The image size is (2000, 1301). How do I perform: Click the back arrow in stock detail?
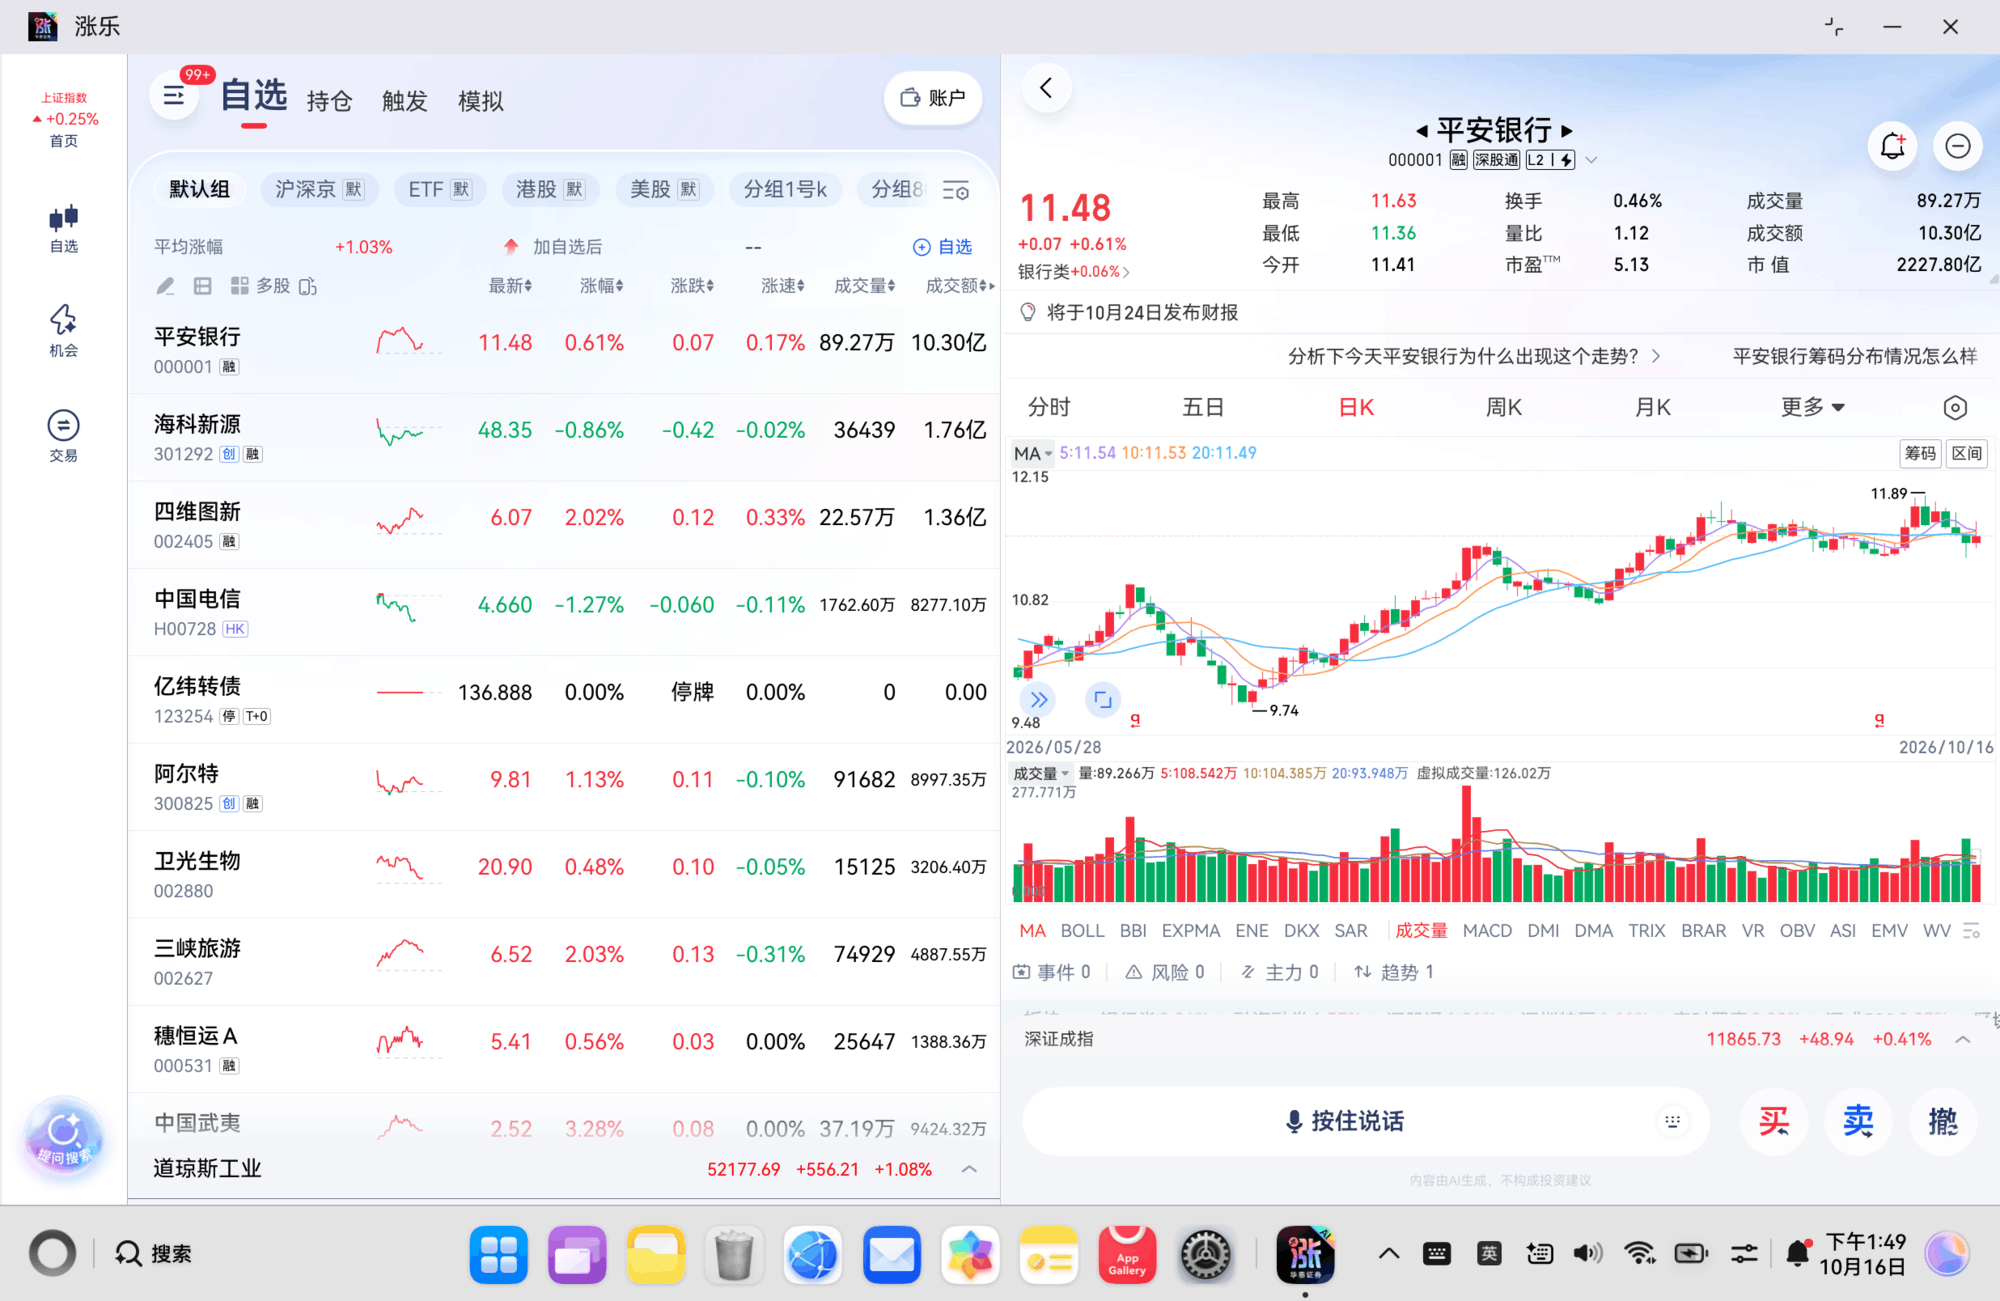point(1046,88)
